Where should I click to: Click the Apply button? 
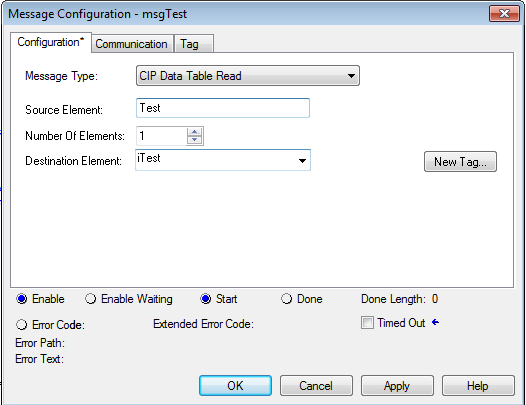(397, 386)
